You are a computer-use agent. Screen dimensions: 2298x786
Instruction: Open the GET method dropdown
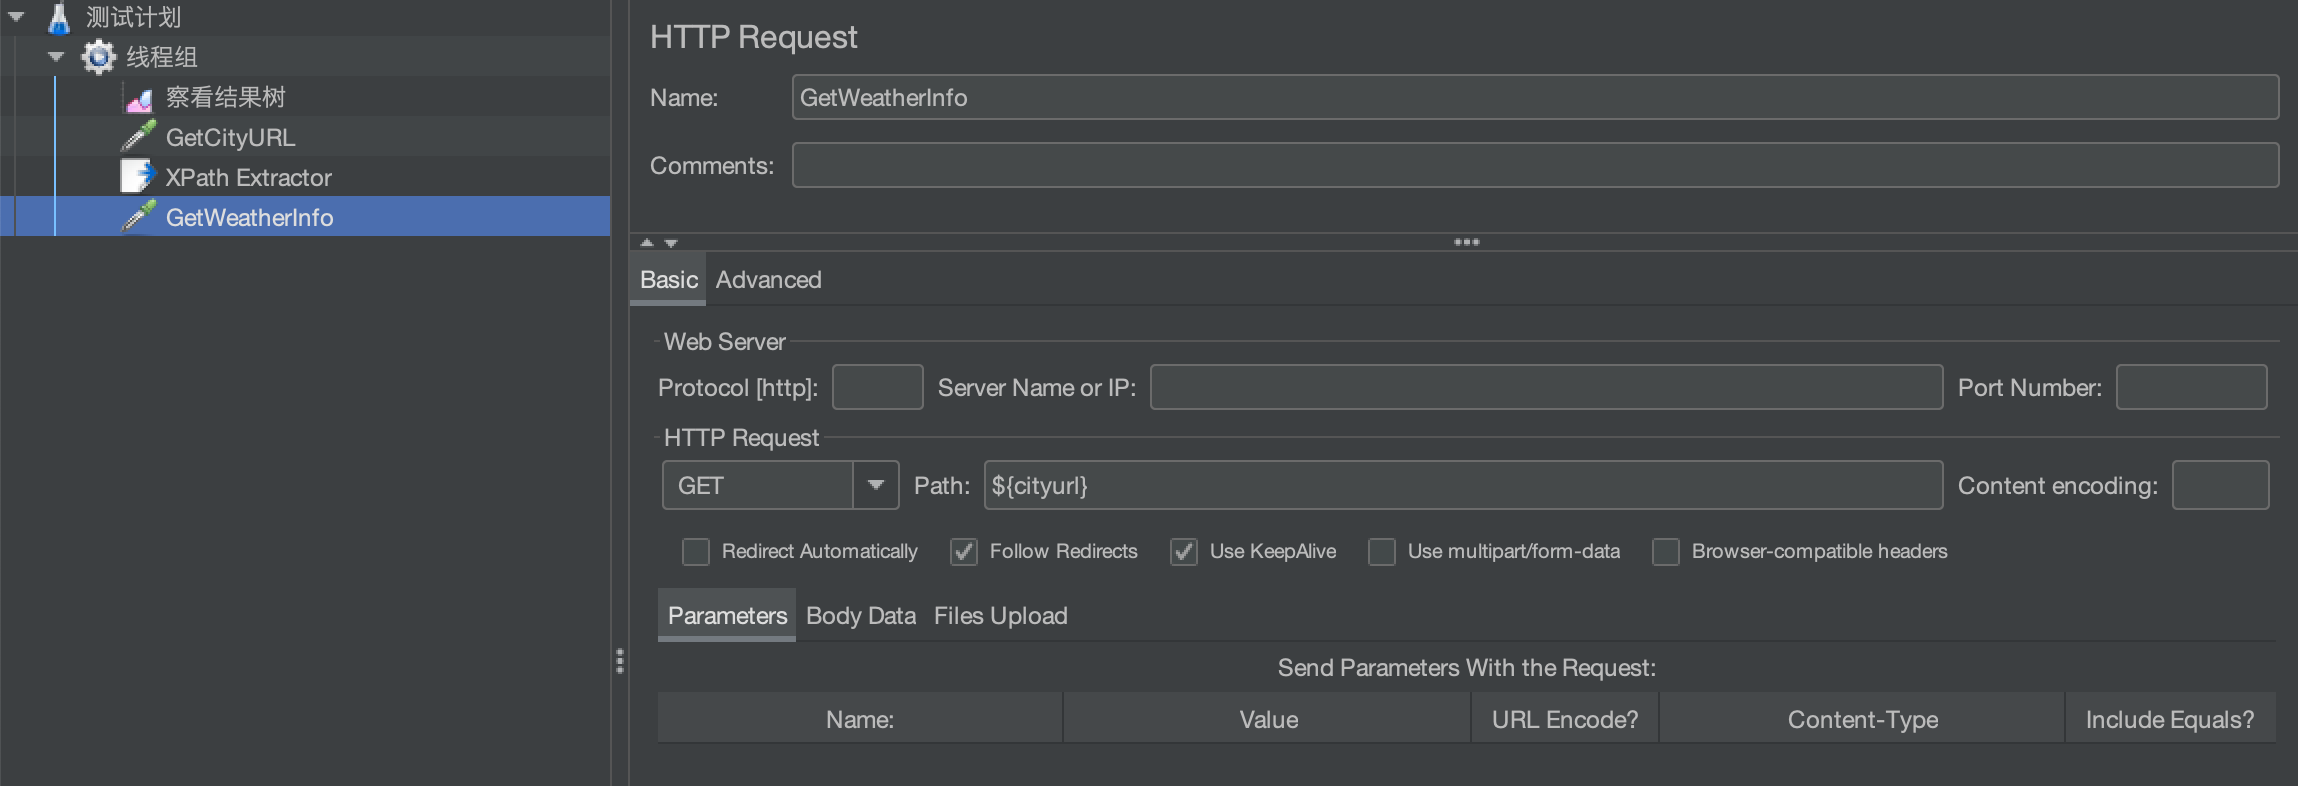click(780, 485)
